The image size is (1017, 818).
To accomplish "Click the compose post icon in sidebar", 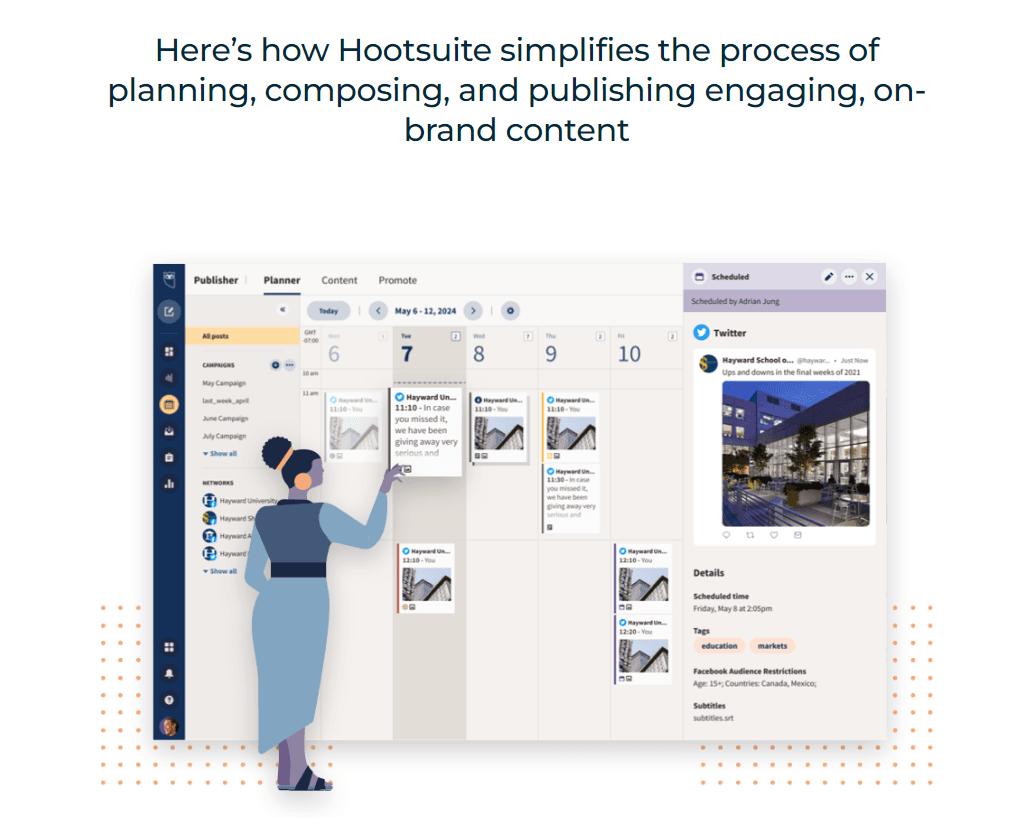I will (169, 311).
